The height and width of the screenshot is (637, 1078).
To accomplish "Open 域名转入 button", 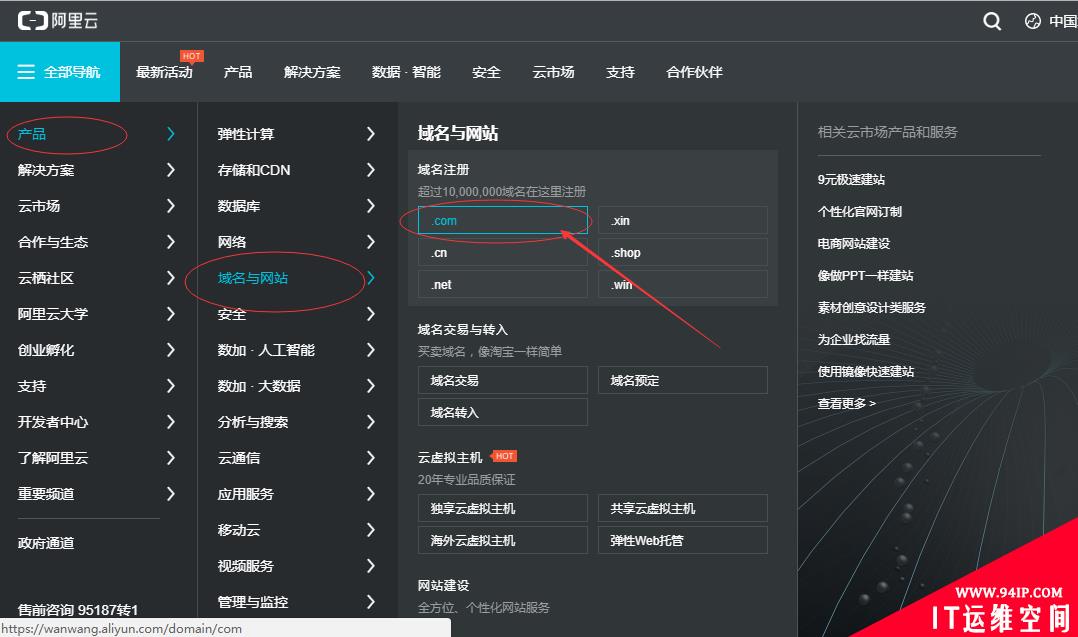I will pos(503,412).
